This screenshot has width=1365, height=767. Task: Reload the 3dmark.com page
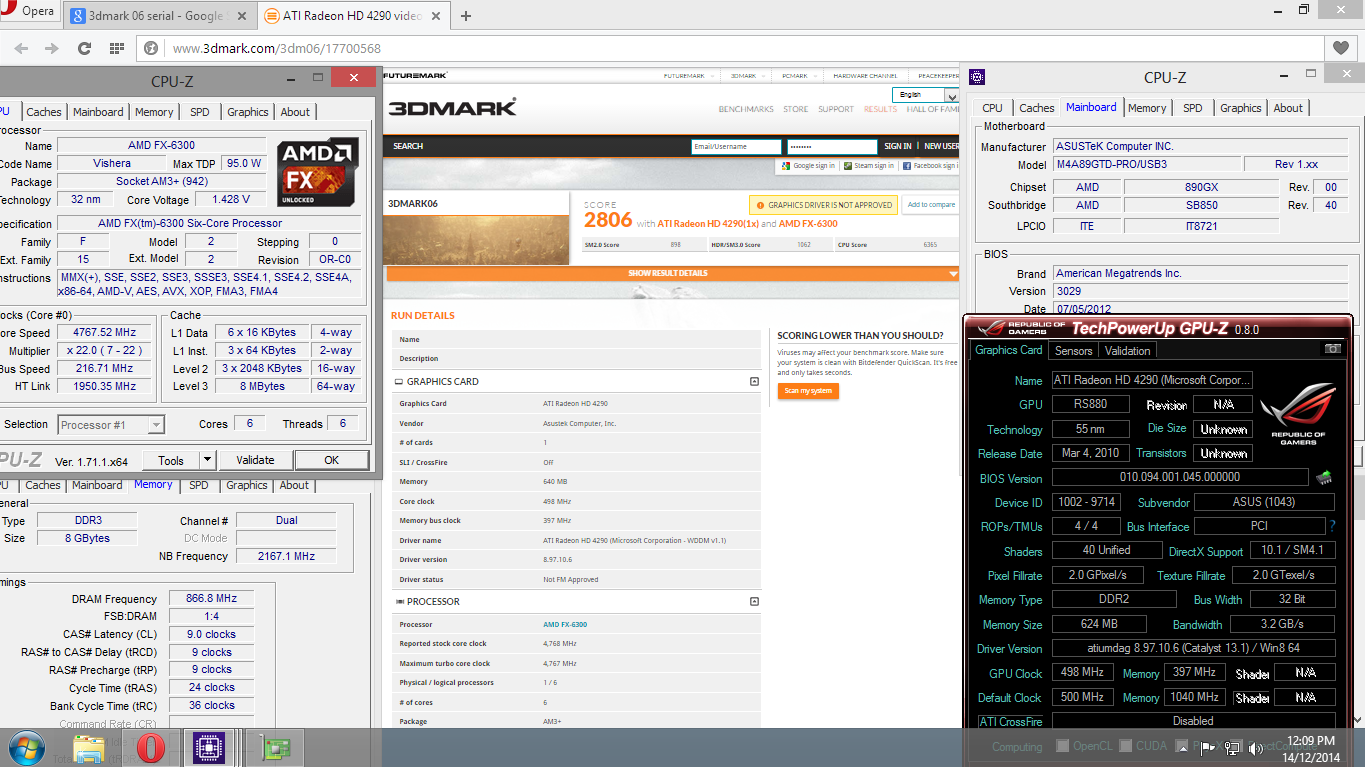point(84,48)
